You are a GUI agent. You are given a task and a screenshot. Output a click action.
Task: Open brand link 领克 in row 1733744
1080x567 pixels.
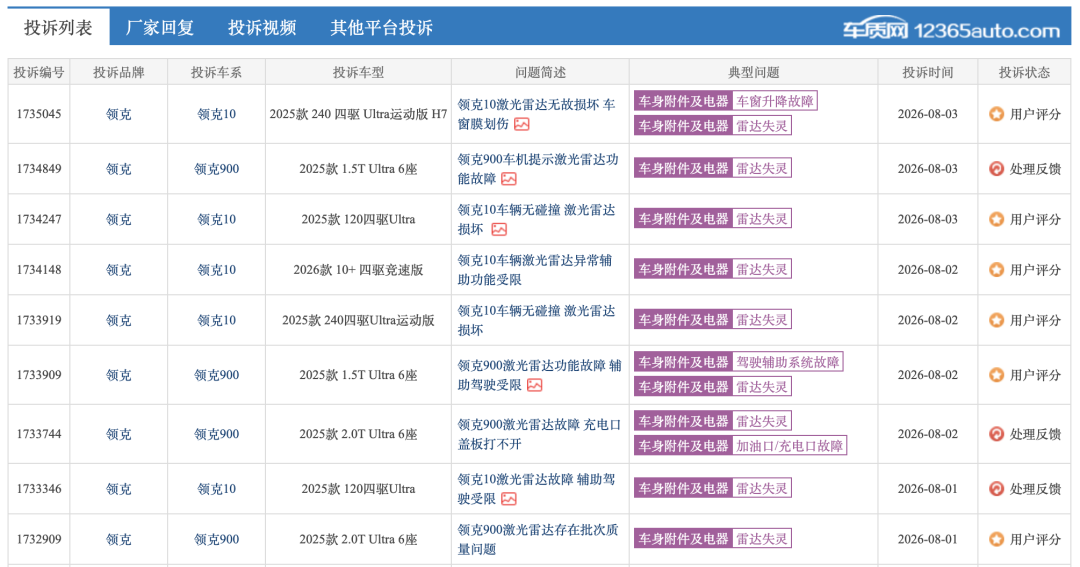118,434
